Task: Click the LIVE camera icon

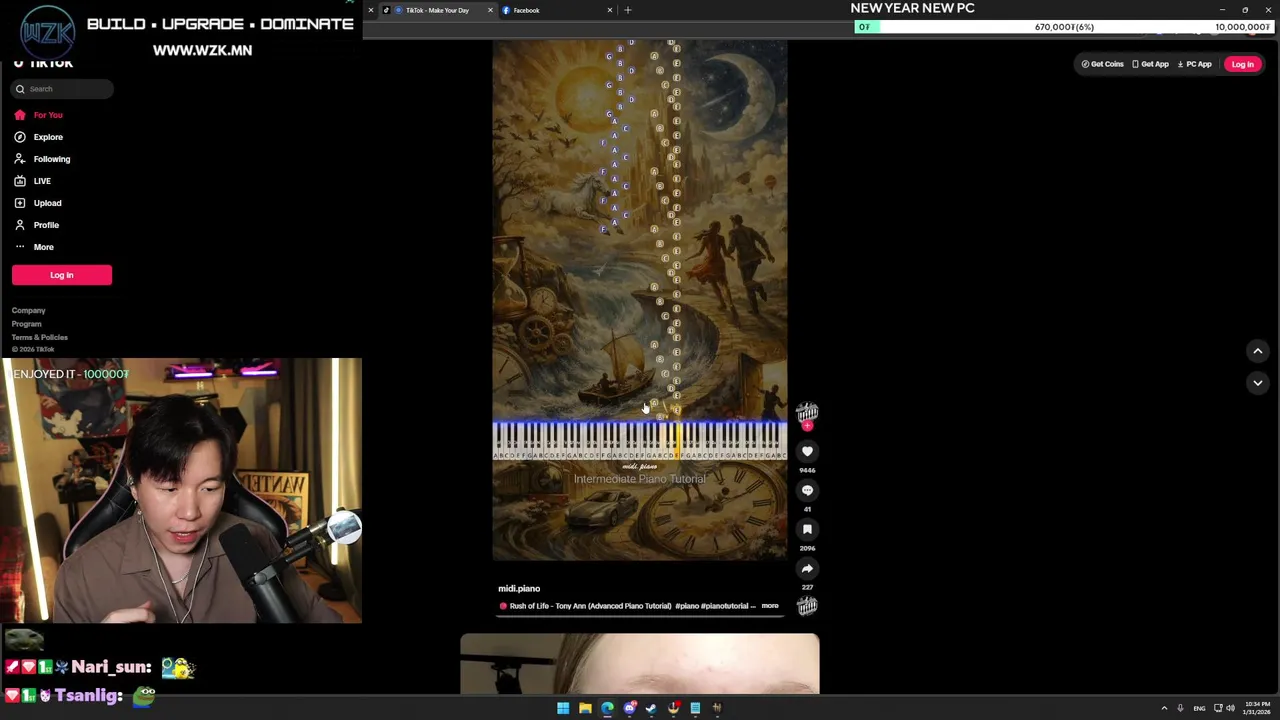Action: point(19,181)
